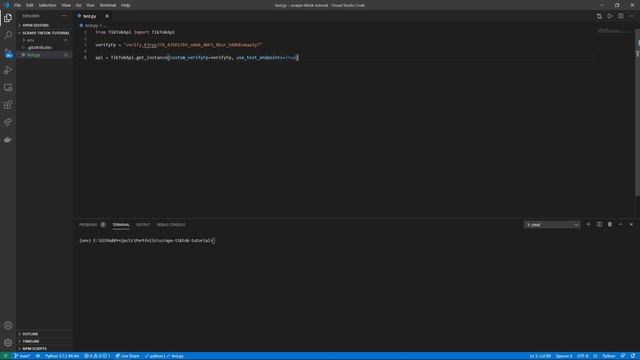This screenshot has height=360, width=640.
Task: Expand the Open Editors section
Action: 44,25
